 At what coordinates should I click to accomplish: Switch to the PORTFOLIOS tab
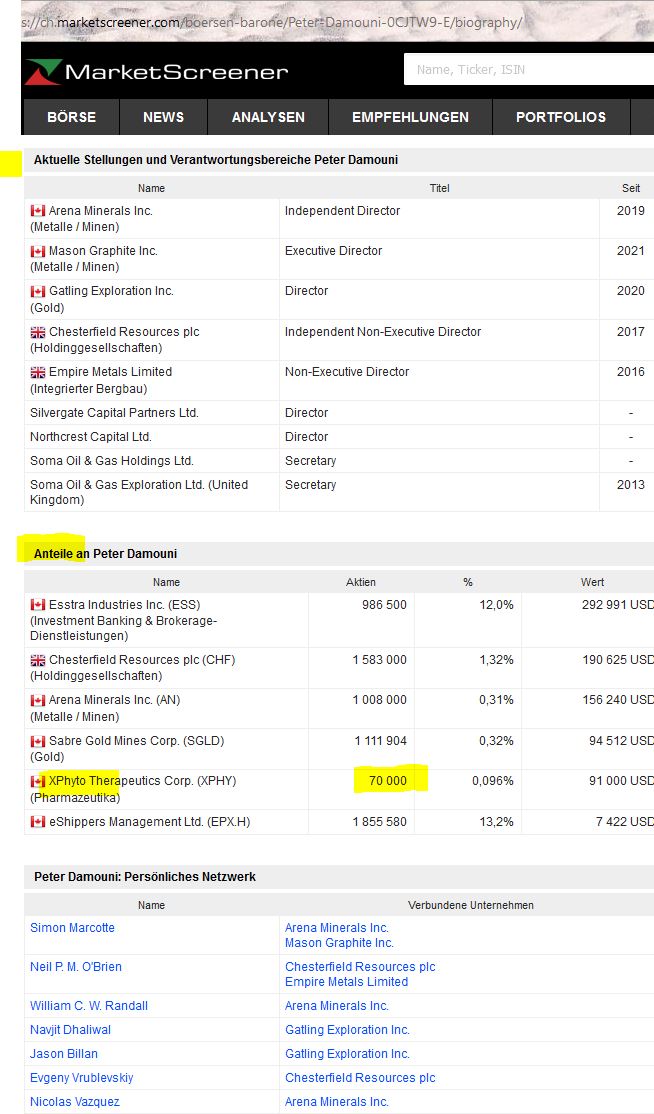(x=561, y=117)
